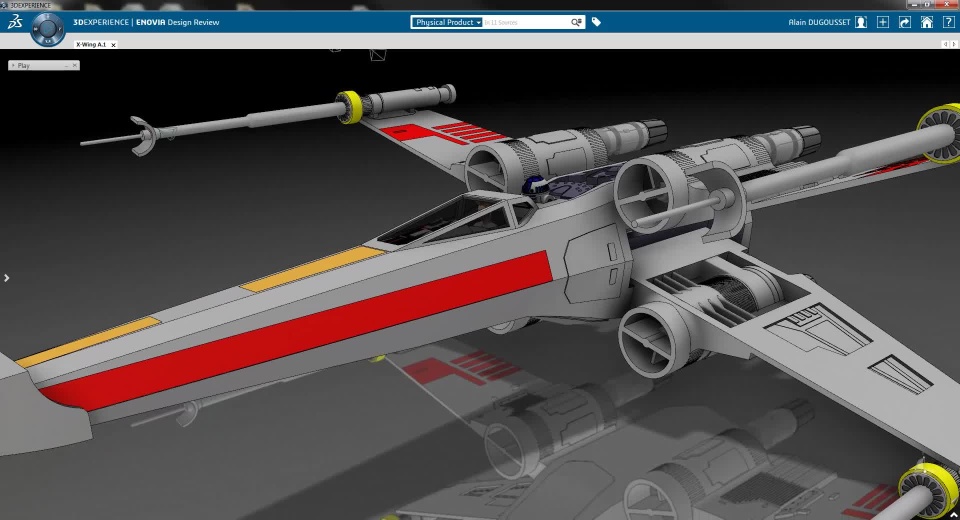Expand the bottom-right corner chevron
Viewport: 960px width, 520px height.
pyautogui.click(x=954, y=516)
